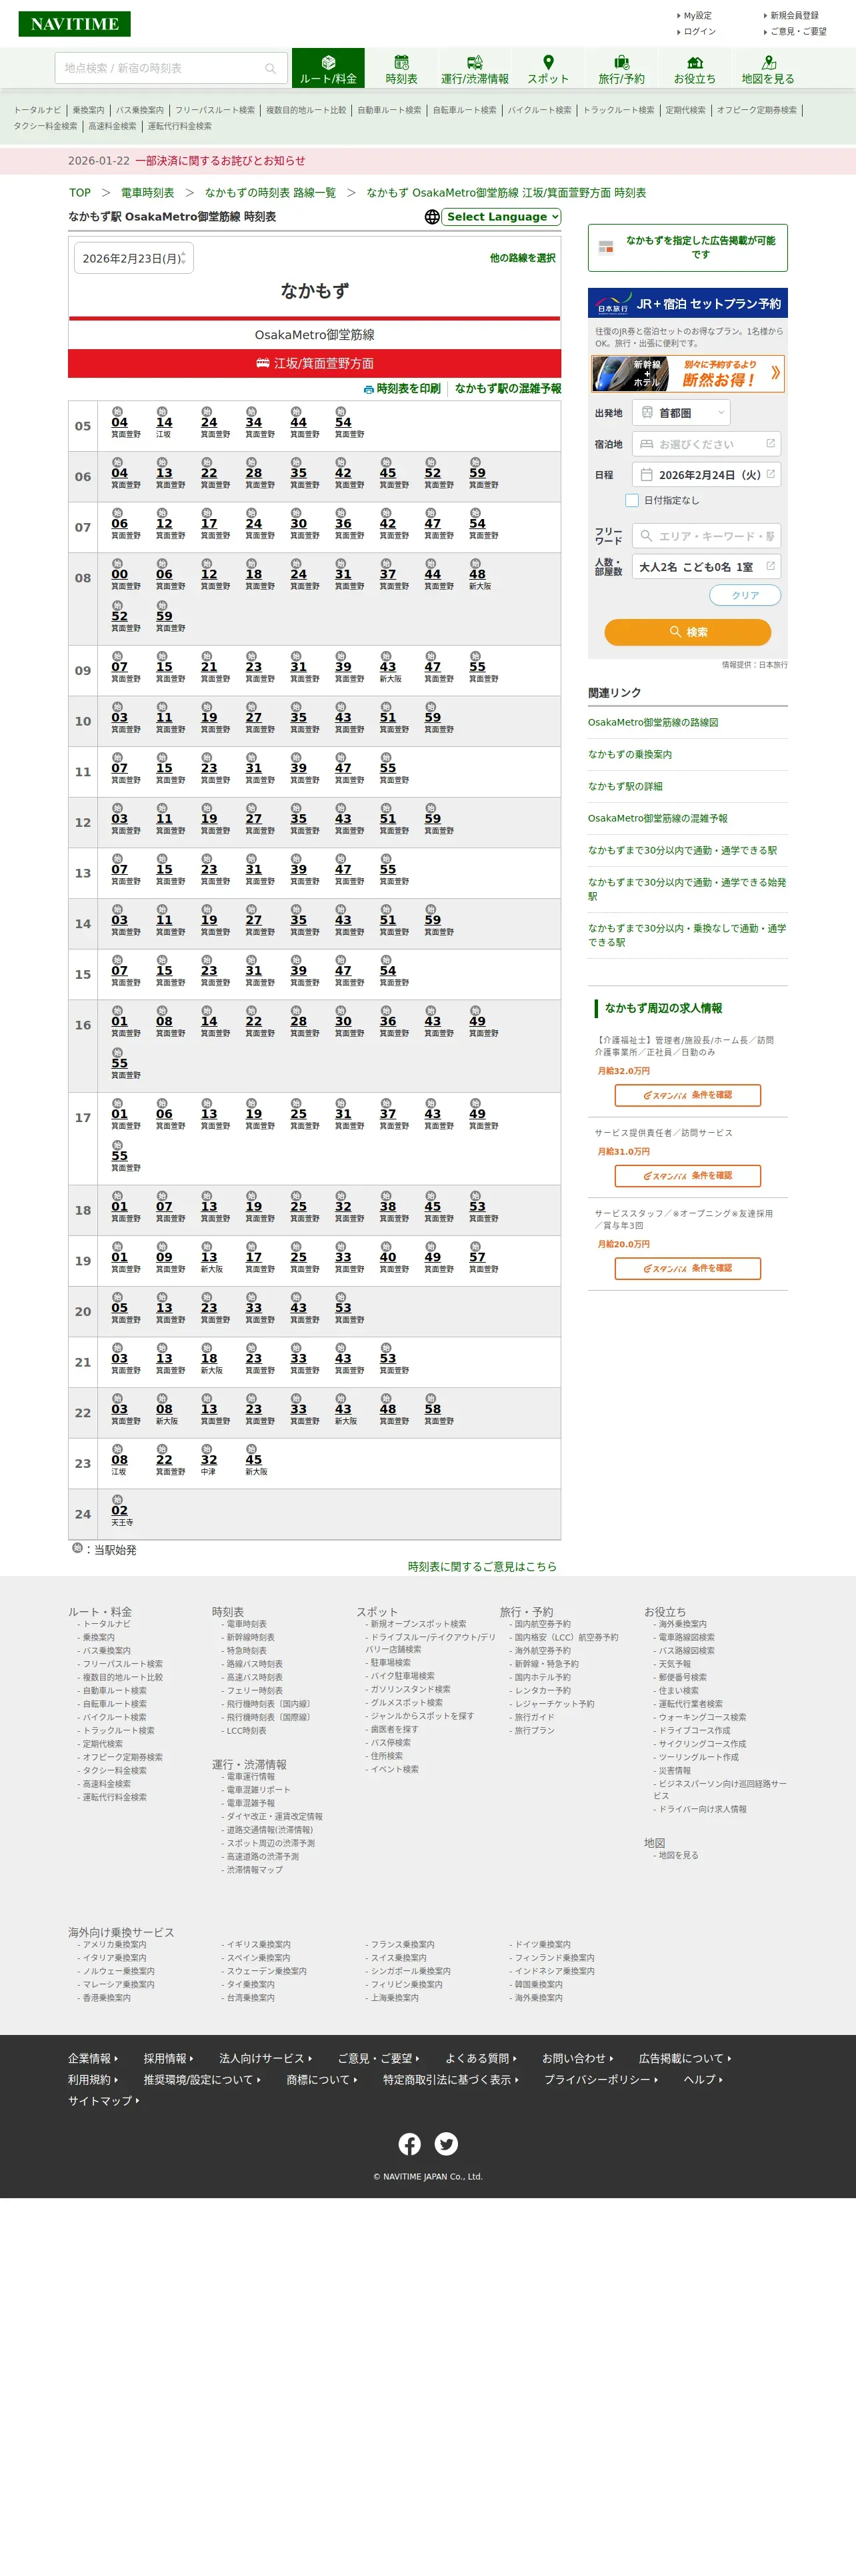Image resolution: width=856 pixels, height=2576 pixels.
Task: Click the なかもずを指定した広告掲載 box
Action: (x=688, y=248)
